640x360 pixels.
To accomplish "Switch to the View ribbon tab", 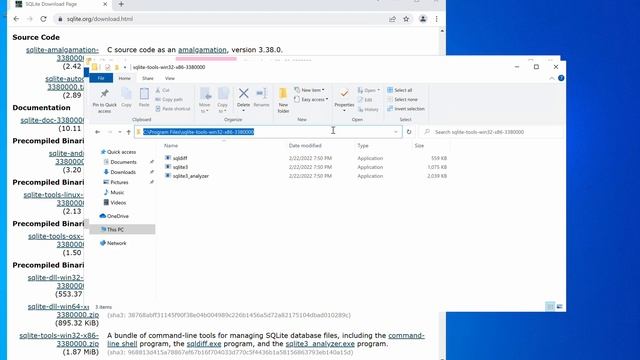I will click(170, 78).
